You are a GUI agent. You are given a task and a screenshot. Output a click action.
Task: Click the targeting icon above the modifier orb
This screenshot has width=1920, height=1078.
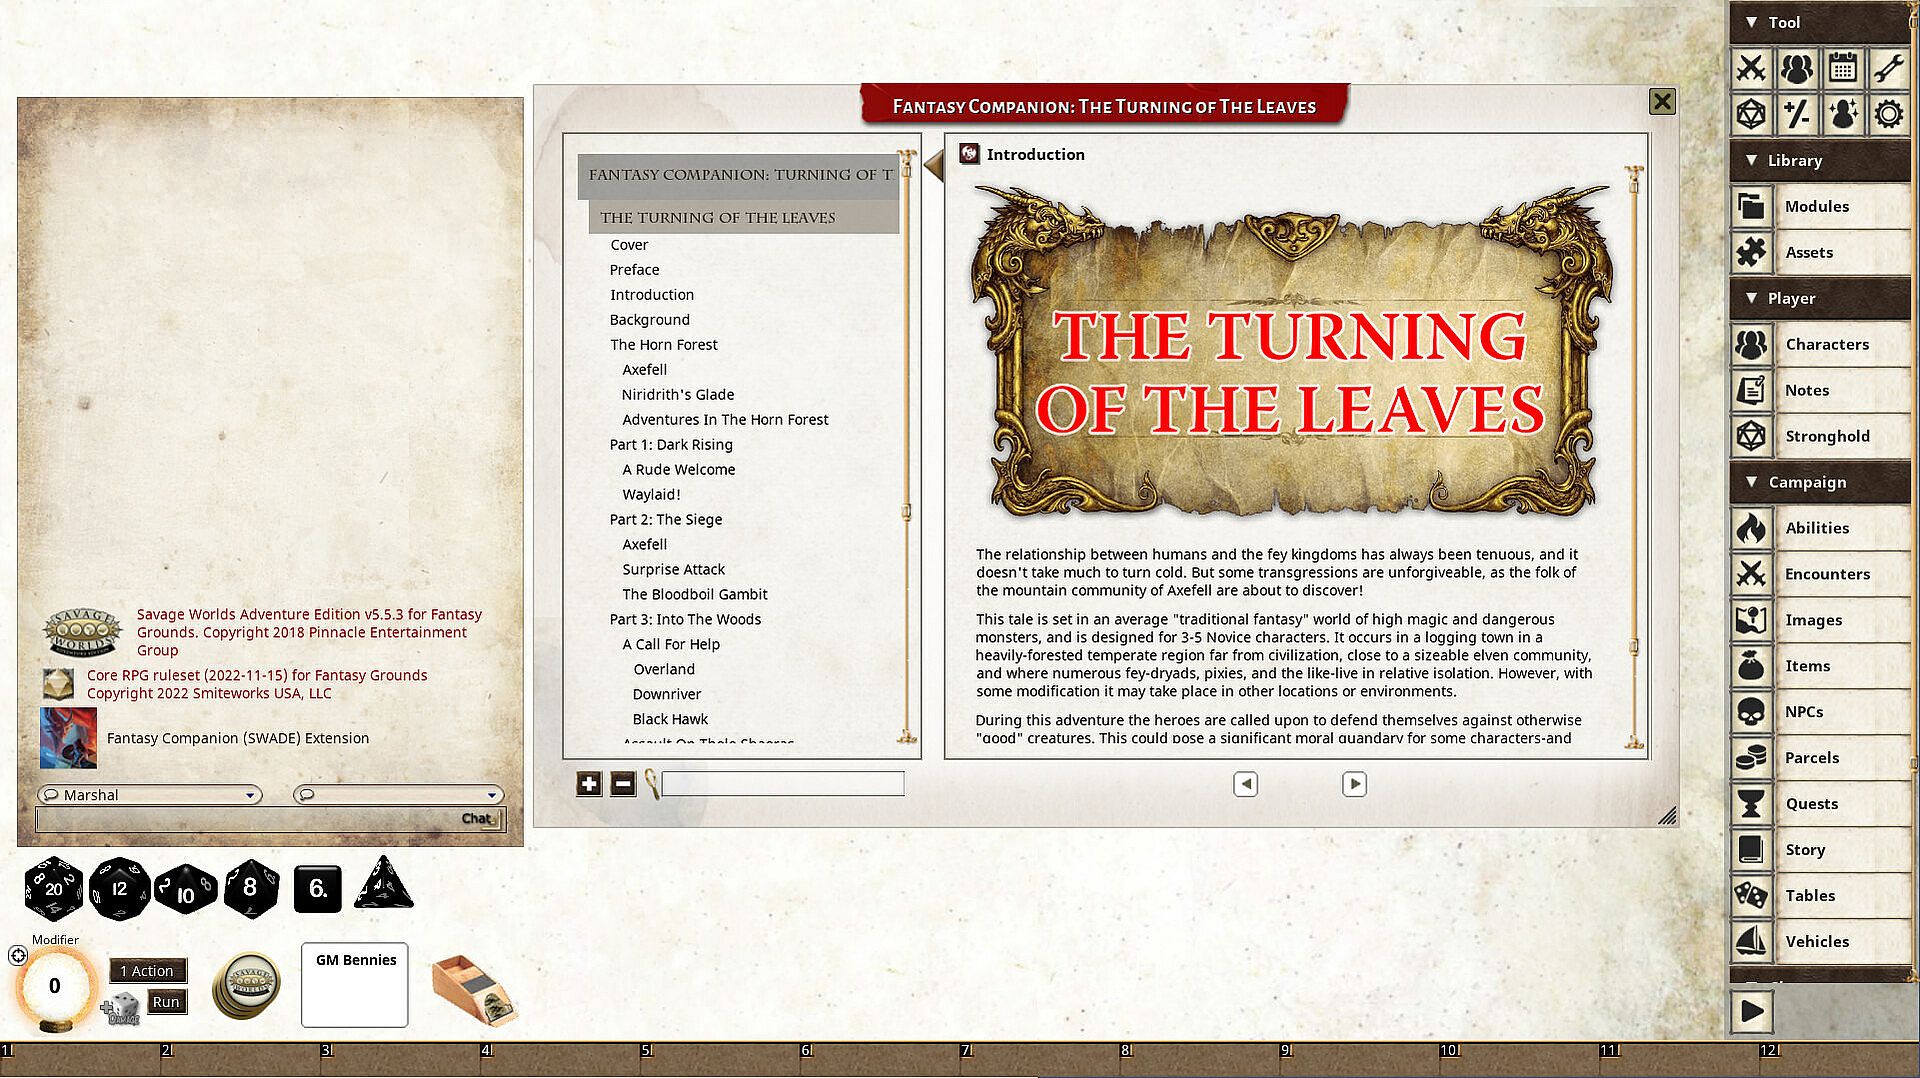pos(18,955)
